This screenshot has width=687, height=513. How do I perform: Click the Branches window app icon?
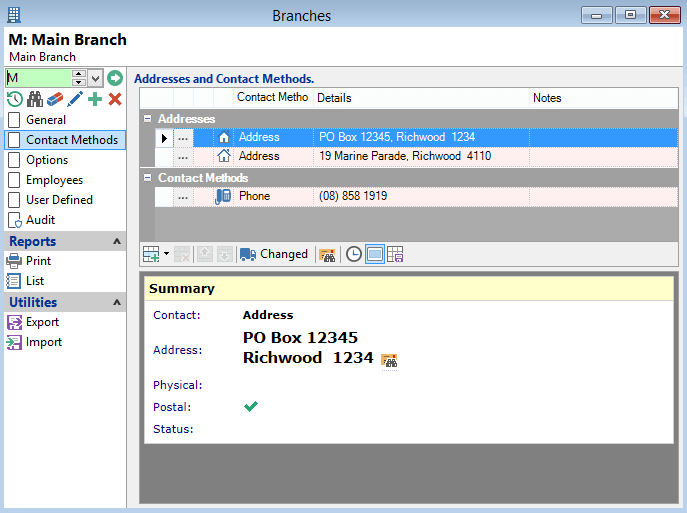(14, 14)
